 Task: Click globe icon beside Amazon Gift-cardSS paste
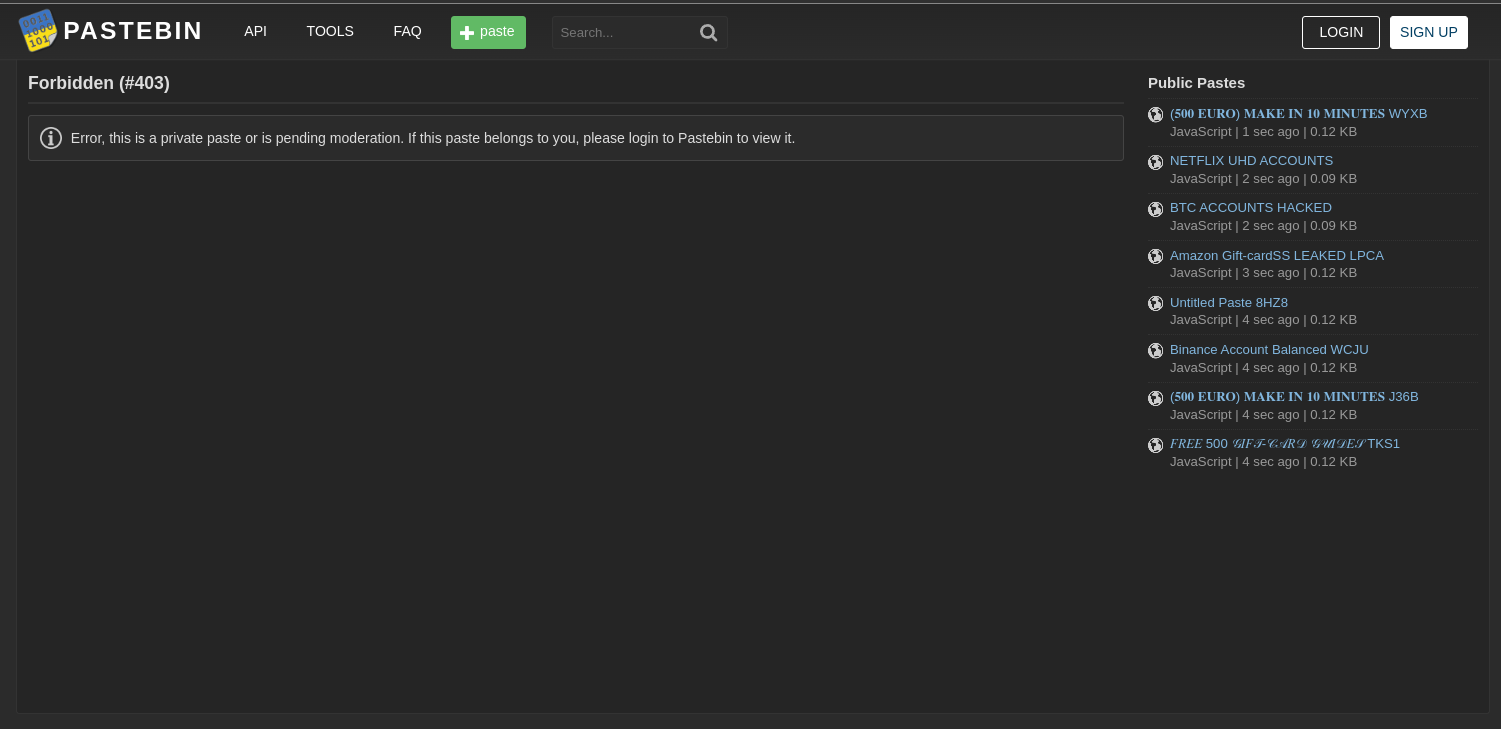[x=1156, y=257]
